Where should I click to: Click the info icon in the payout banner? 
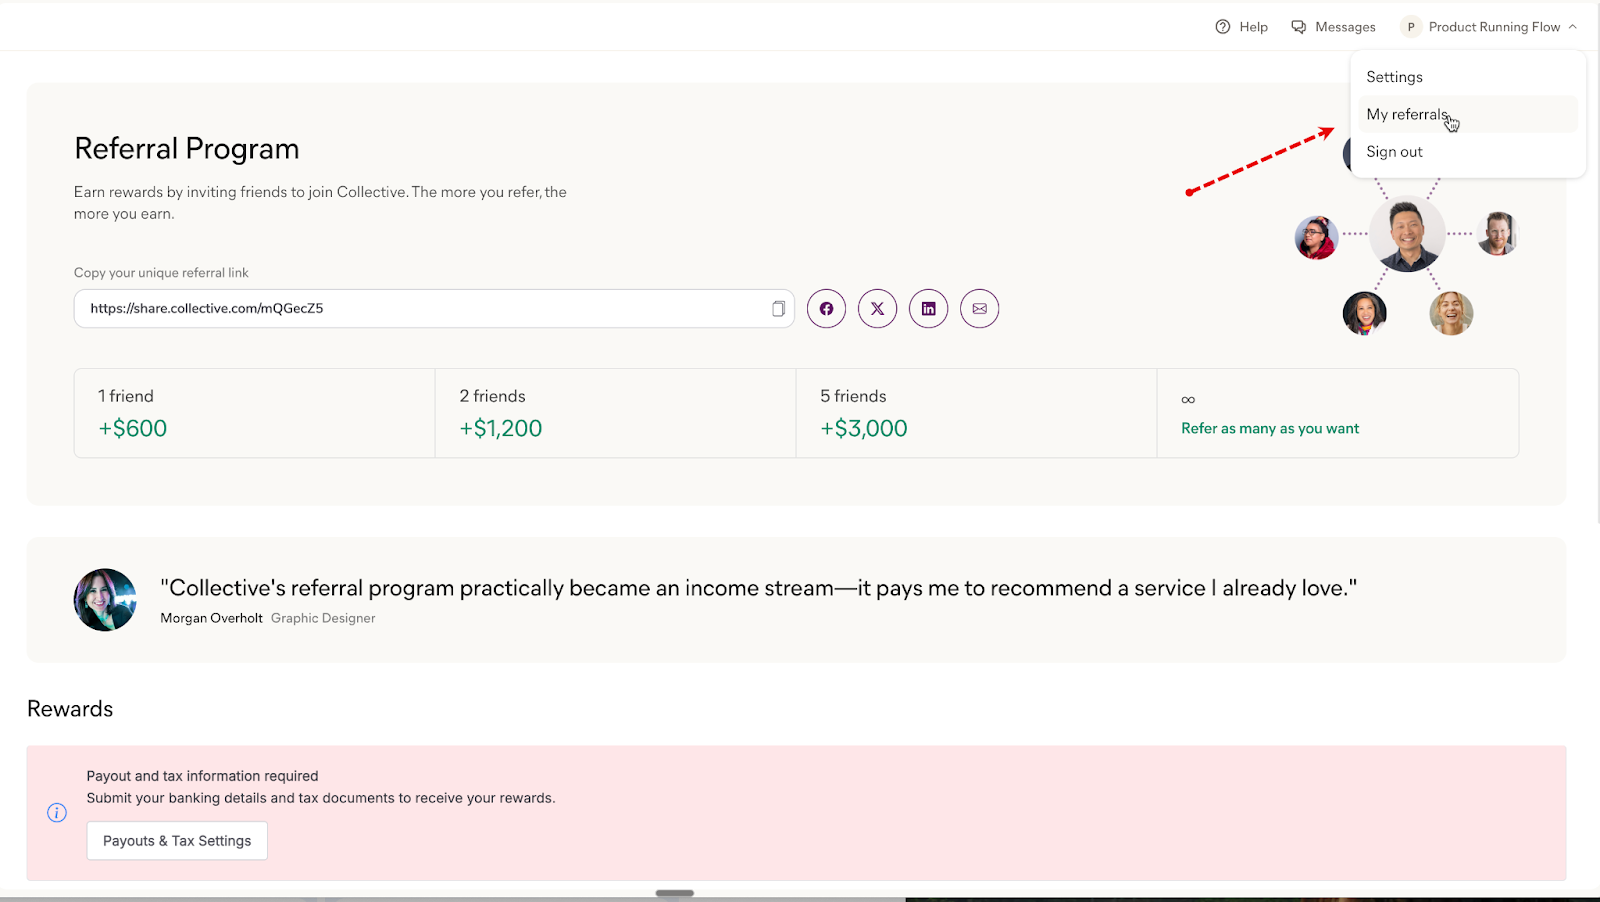56,812
